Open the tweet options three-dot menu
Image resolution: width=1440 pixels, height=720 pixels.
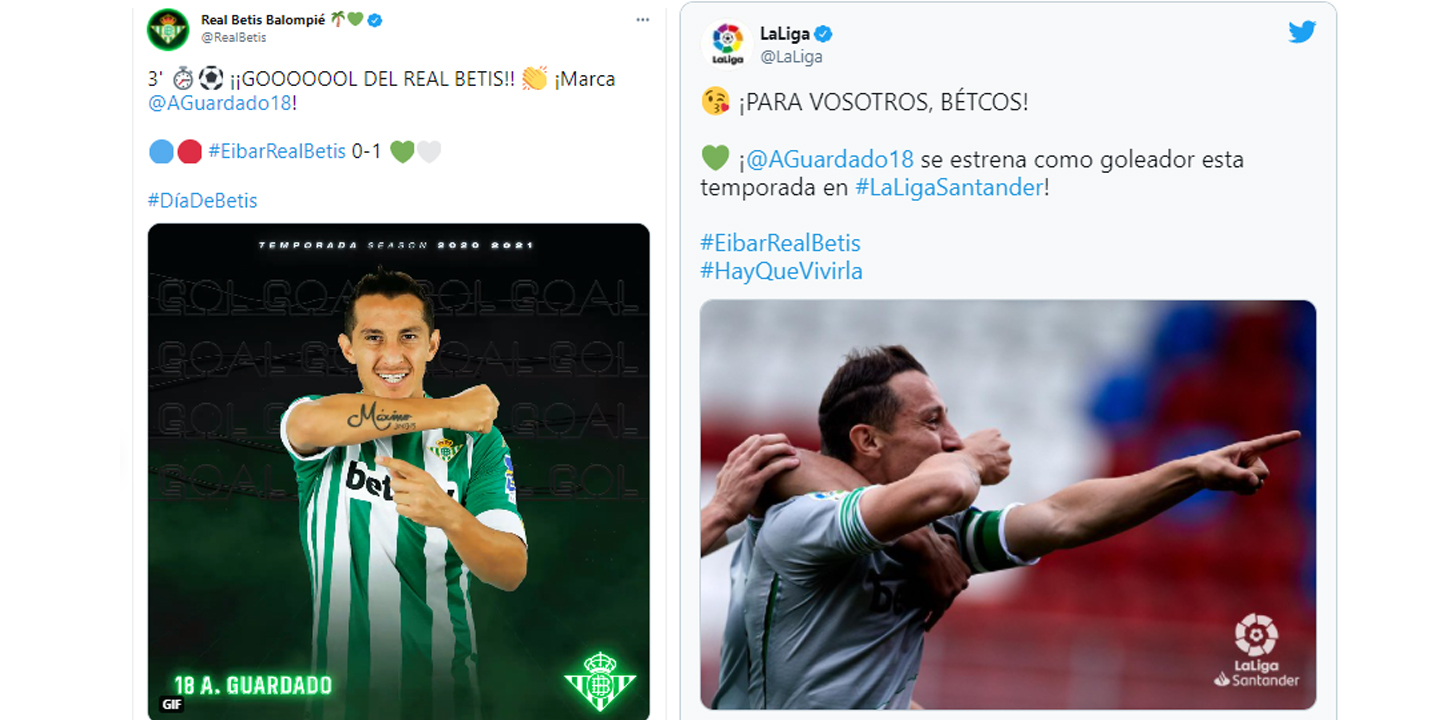[640, 20]
